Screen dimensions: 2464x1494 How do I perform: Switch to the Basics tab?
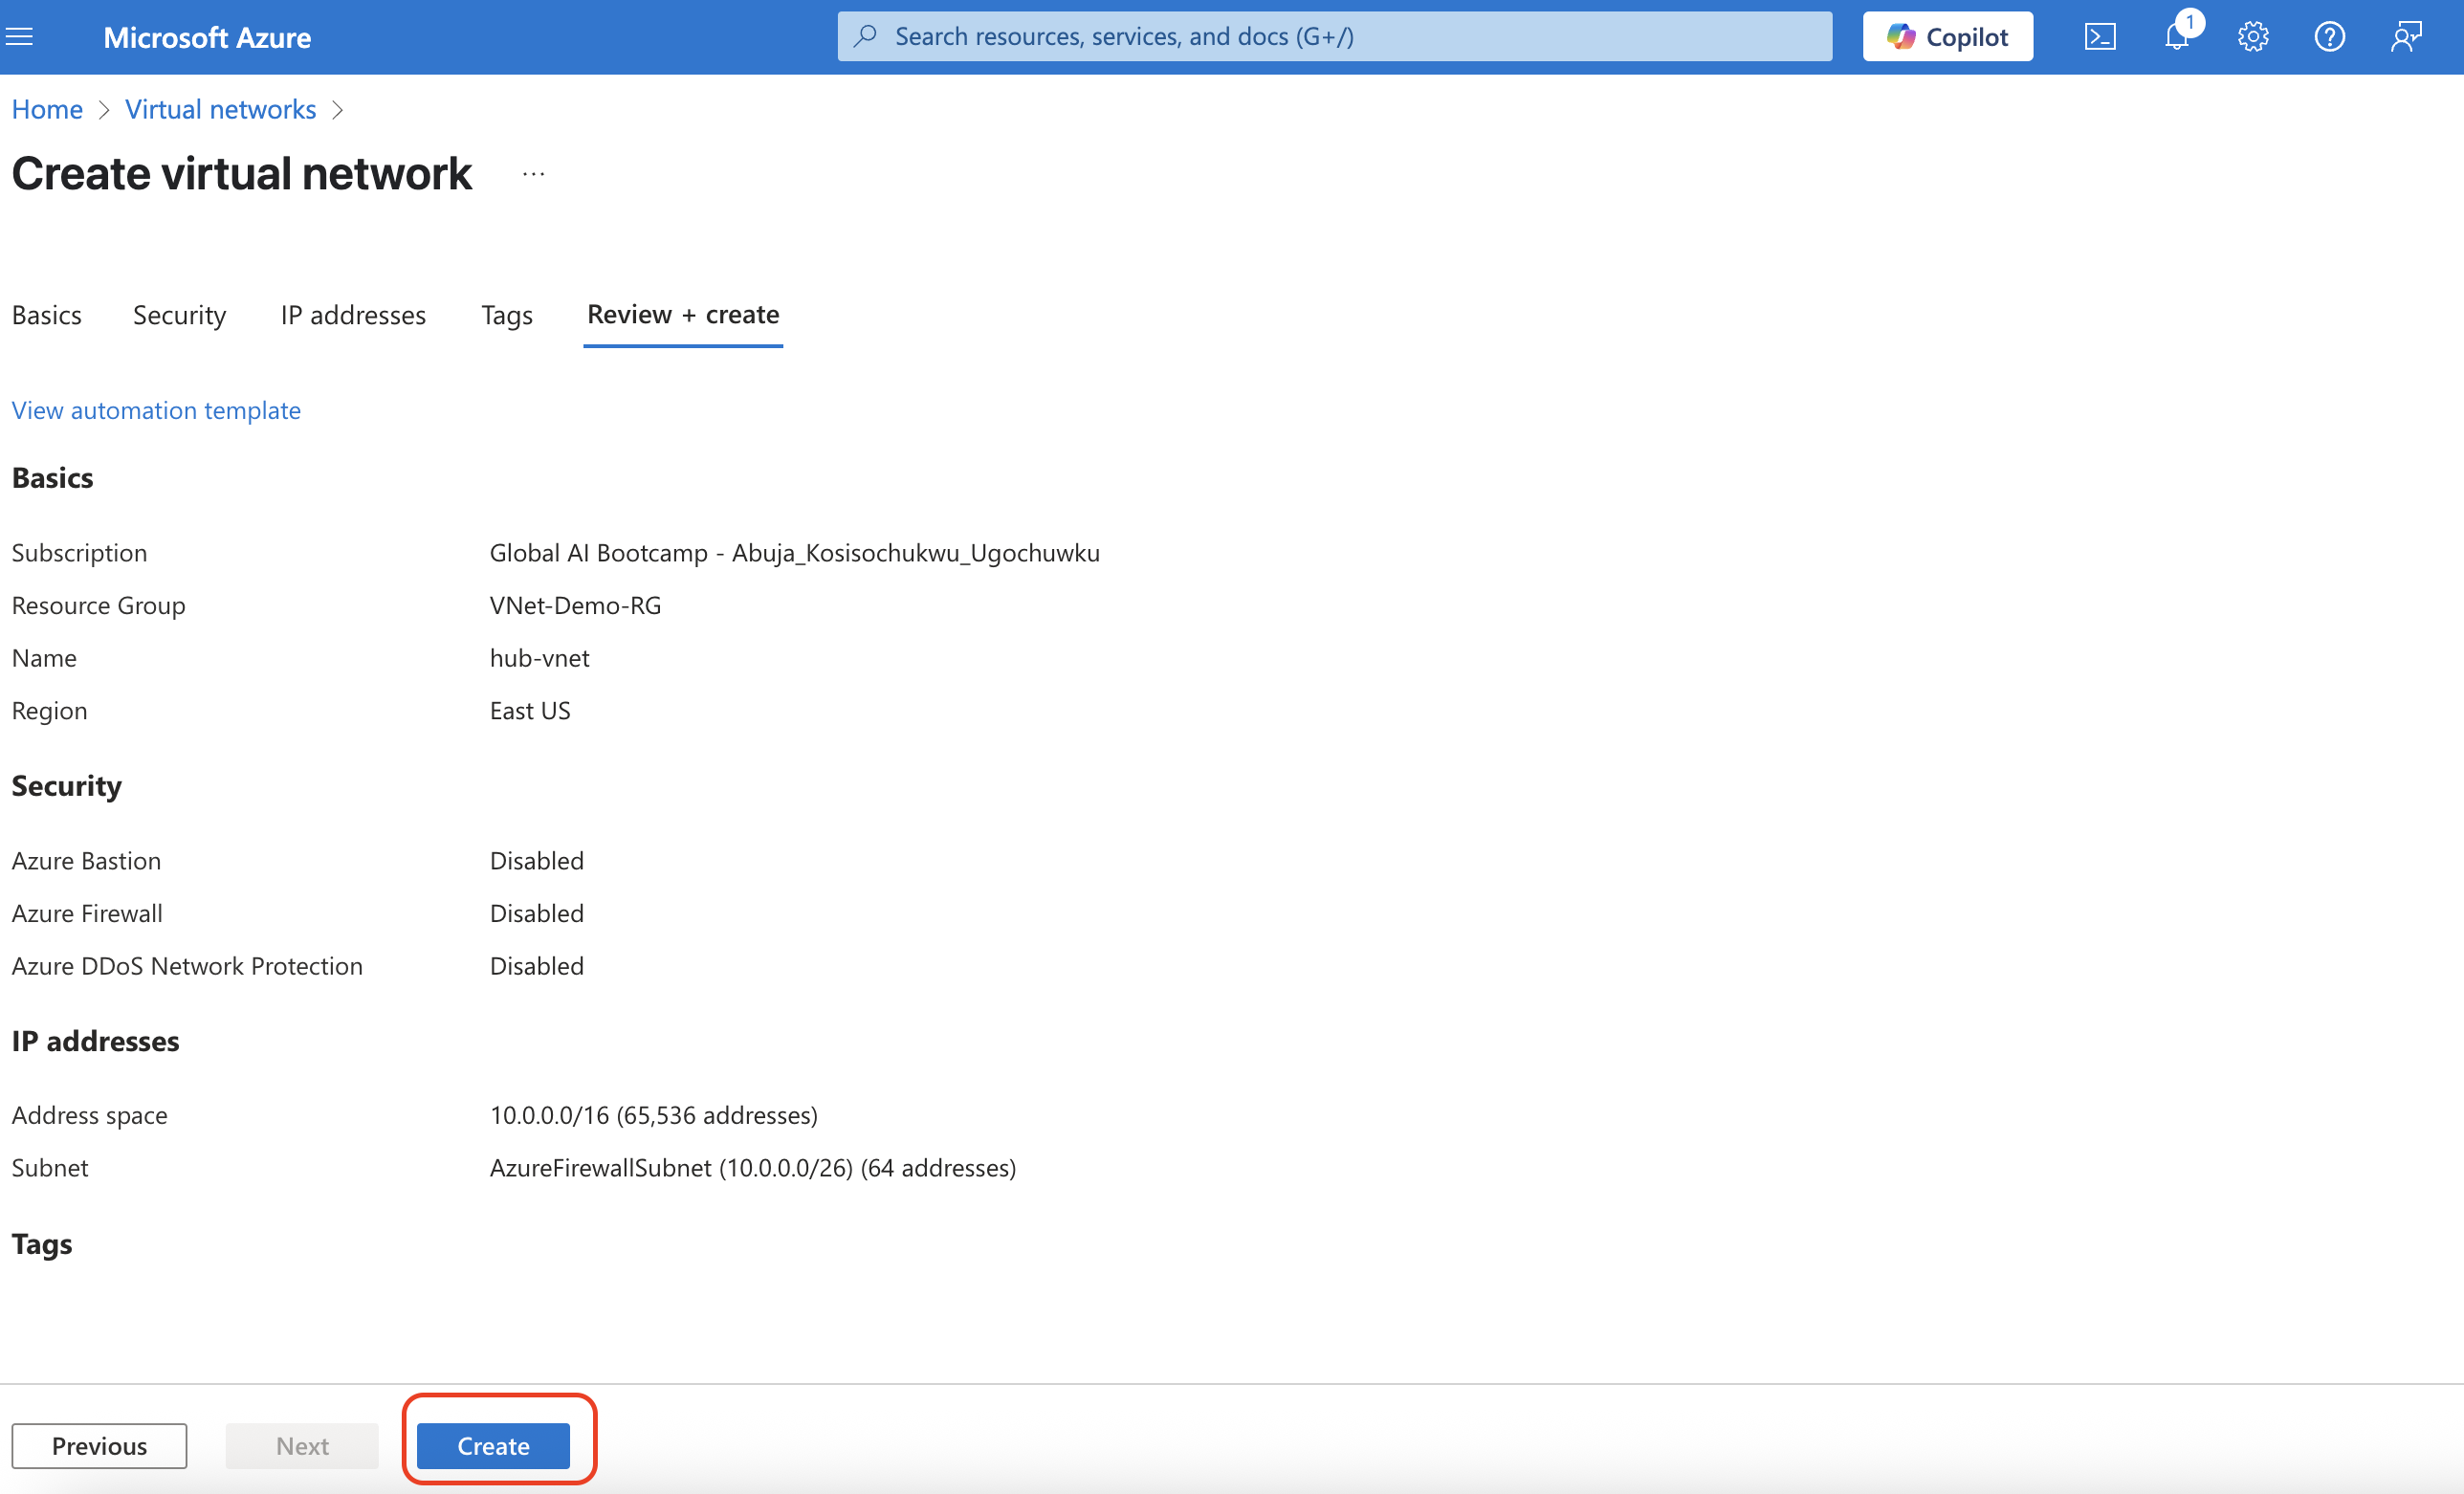coord(46,315)
